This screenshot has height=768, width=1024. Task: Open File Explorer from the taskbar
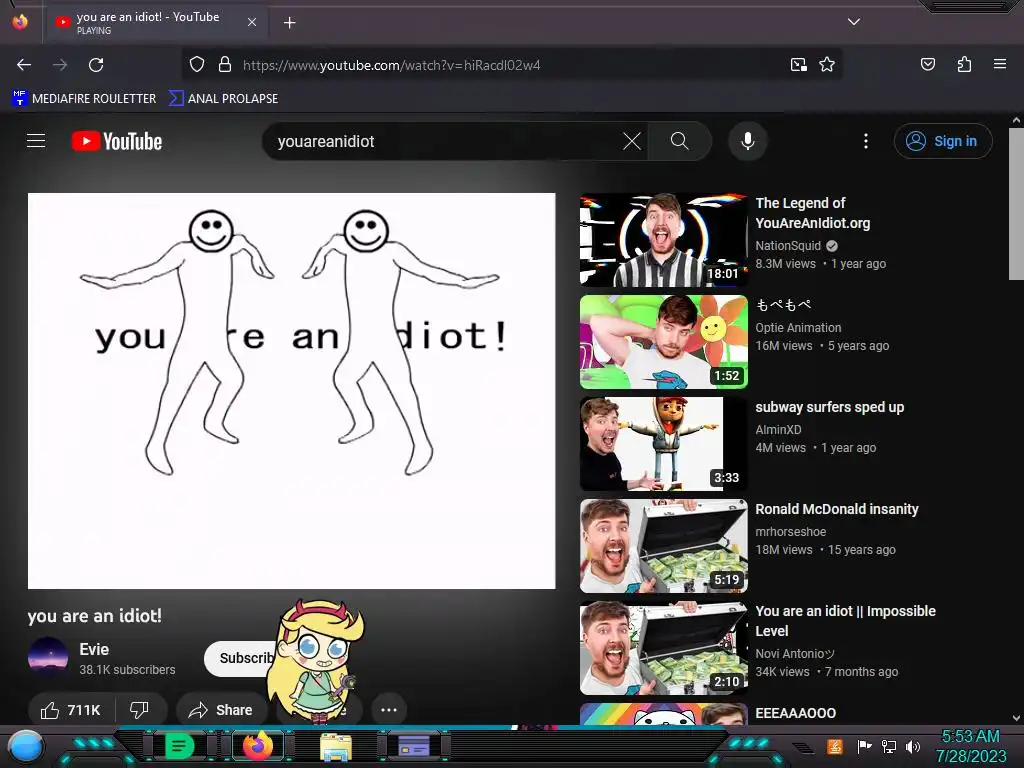tap(336, 747)
